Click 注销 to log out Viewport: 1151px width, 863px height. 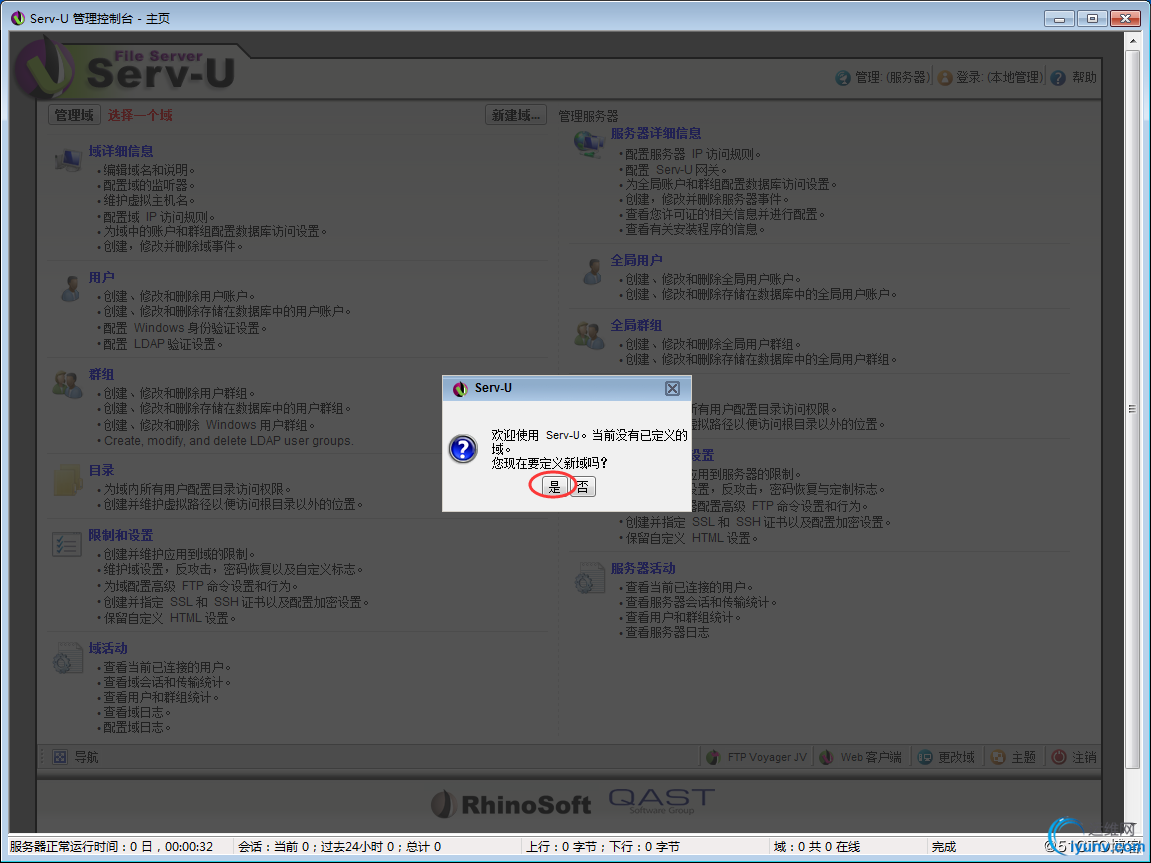[1084, 757]
